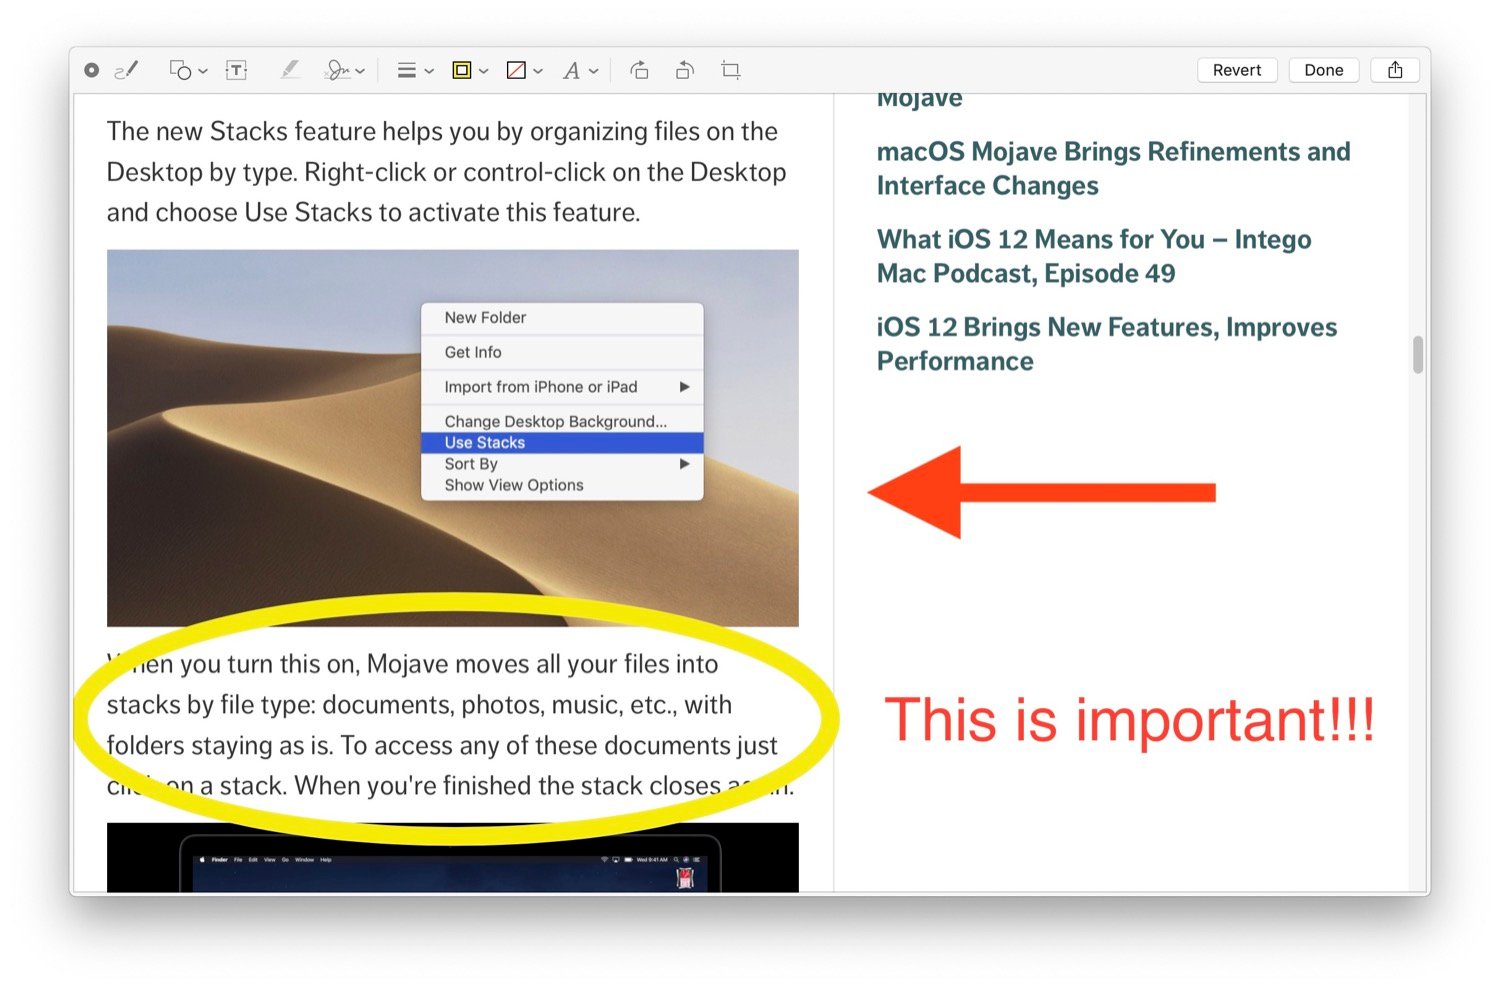Open 'What iOS 12 Means for You' podcast link
The height and width of the screenshot is (988, 1500).
[1094, 256]
